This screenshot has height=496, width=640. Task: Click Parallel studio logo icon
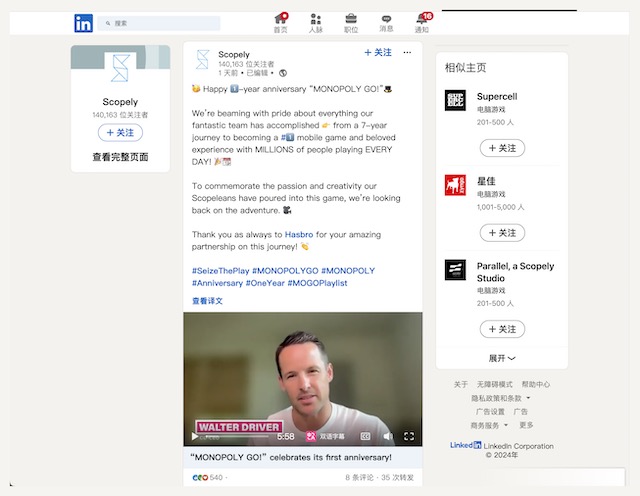click(455, 269)
